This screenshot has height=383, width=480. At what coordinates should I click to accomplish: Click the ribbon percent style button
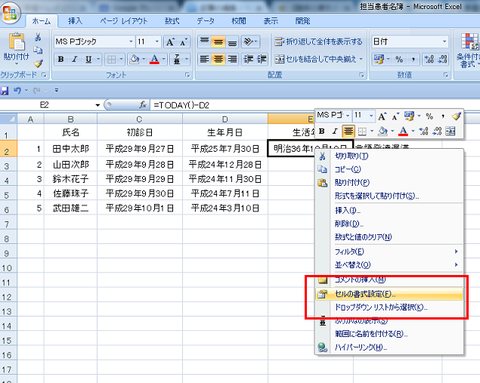tap(399, 59)
